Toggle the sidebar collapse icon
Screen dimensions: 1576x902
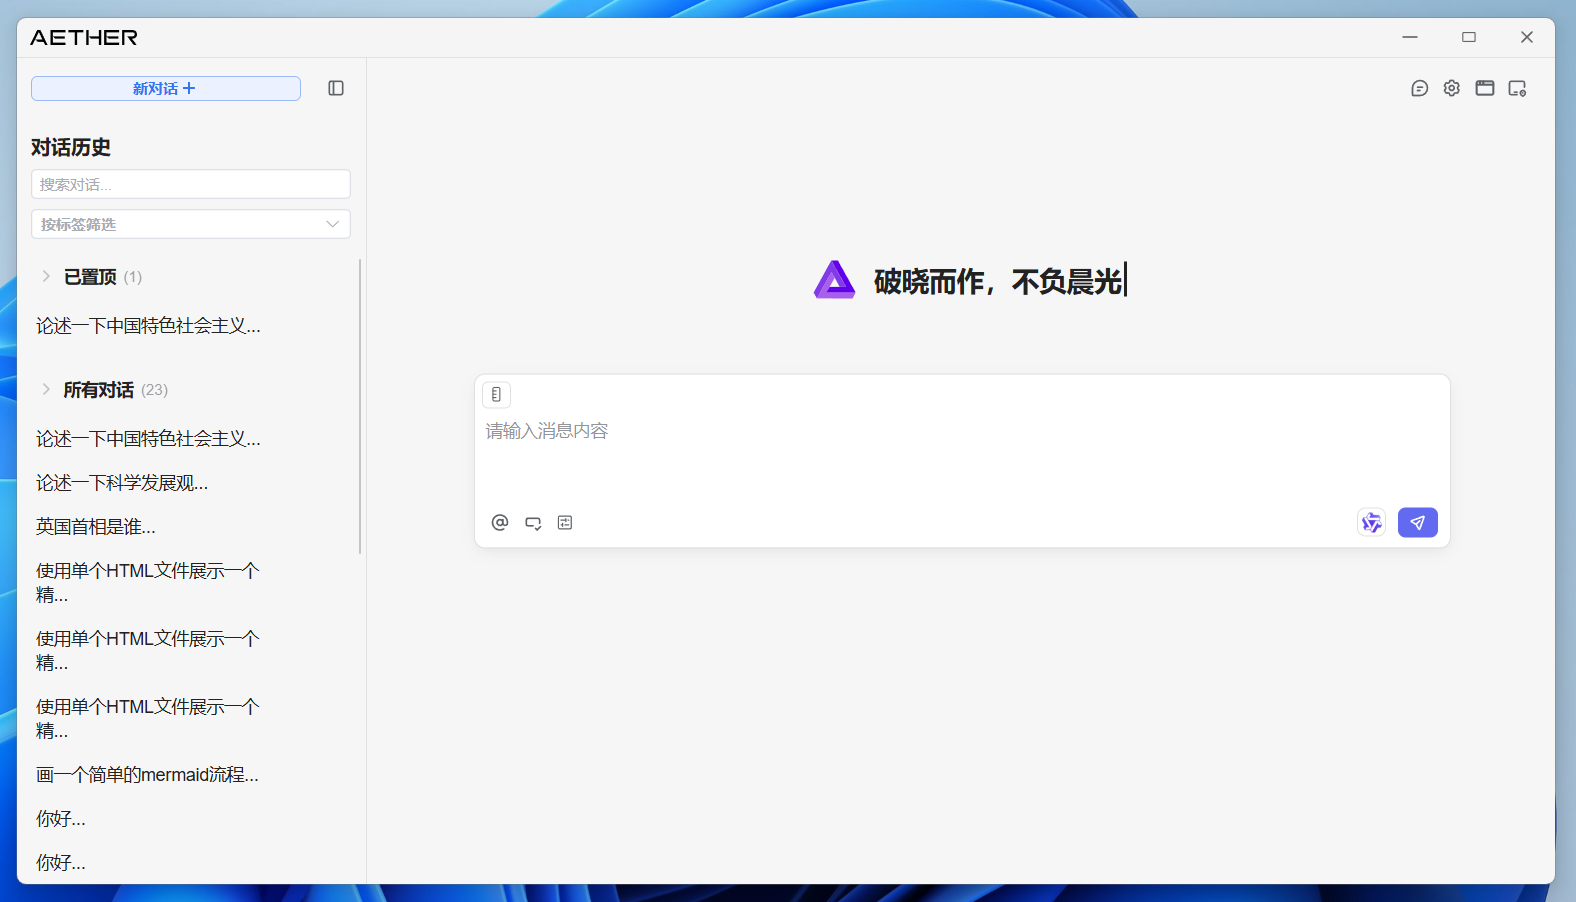(x=336, y=88)
